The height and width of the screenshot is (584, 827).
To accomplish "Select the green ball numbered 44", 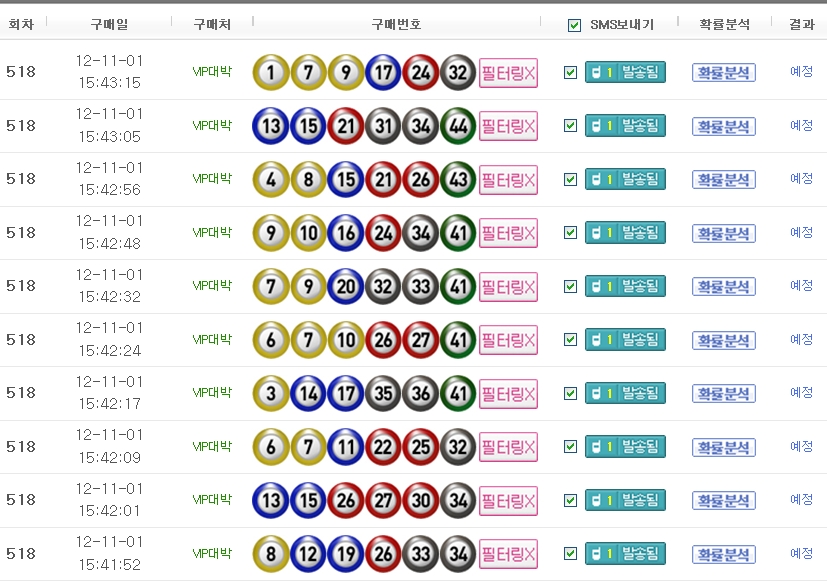I will [458, 126].
